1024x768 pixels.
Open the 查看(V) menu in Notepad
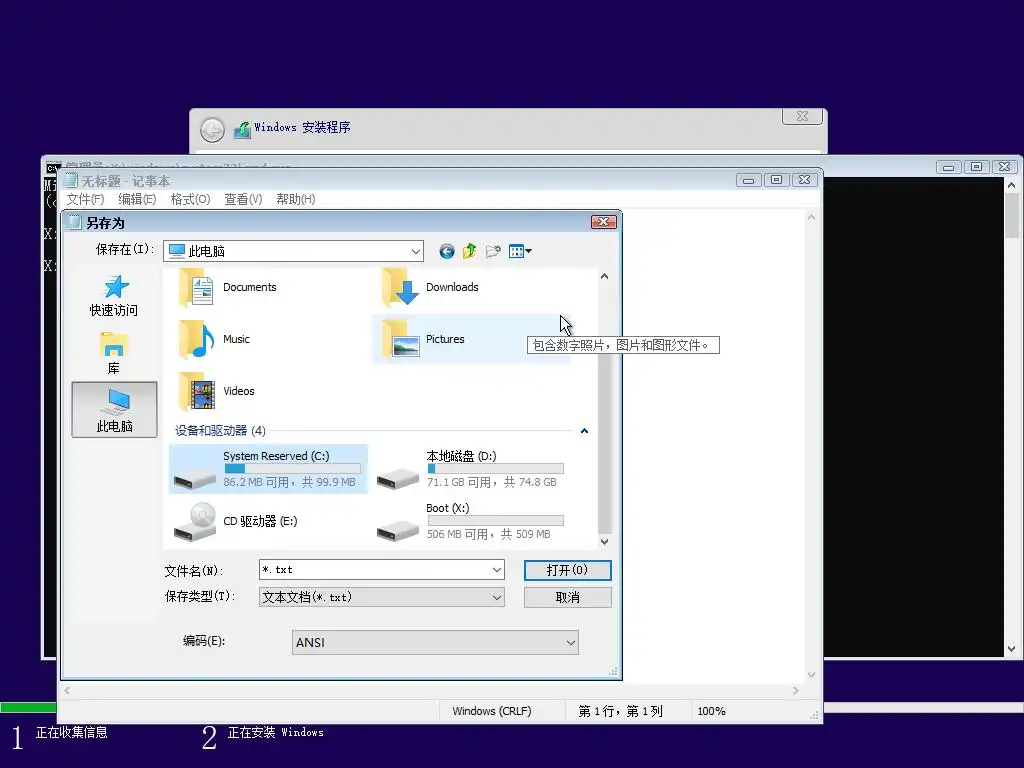pyautogui.click(x=243, y=199)
